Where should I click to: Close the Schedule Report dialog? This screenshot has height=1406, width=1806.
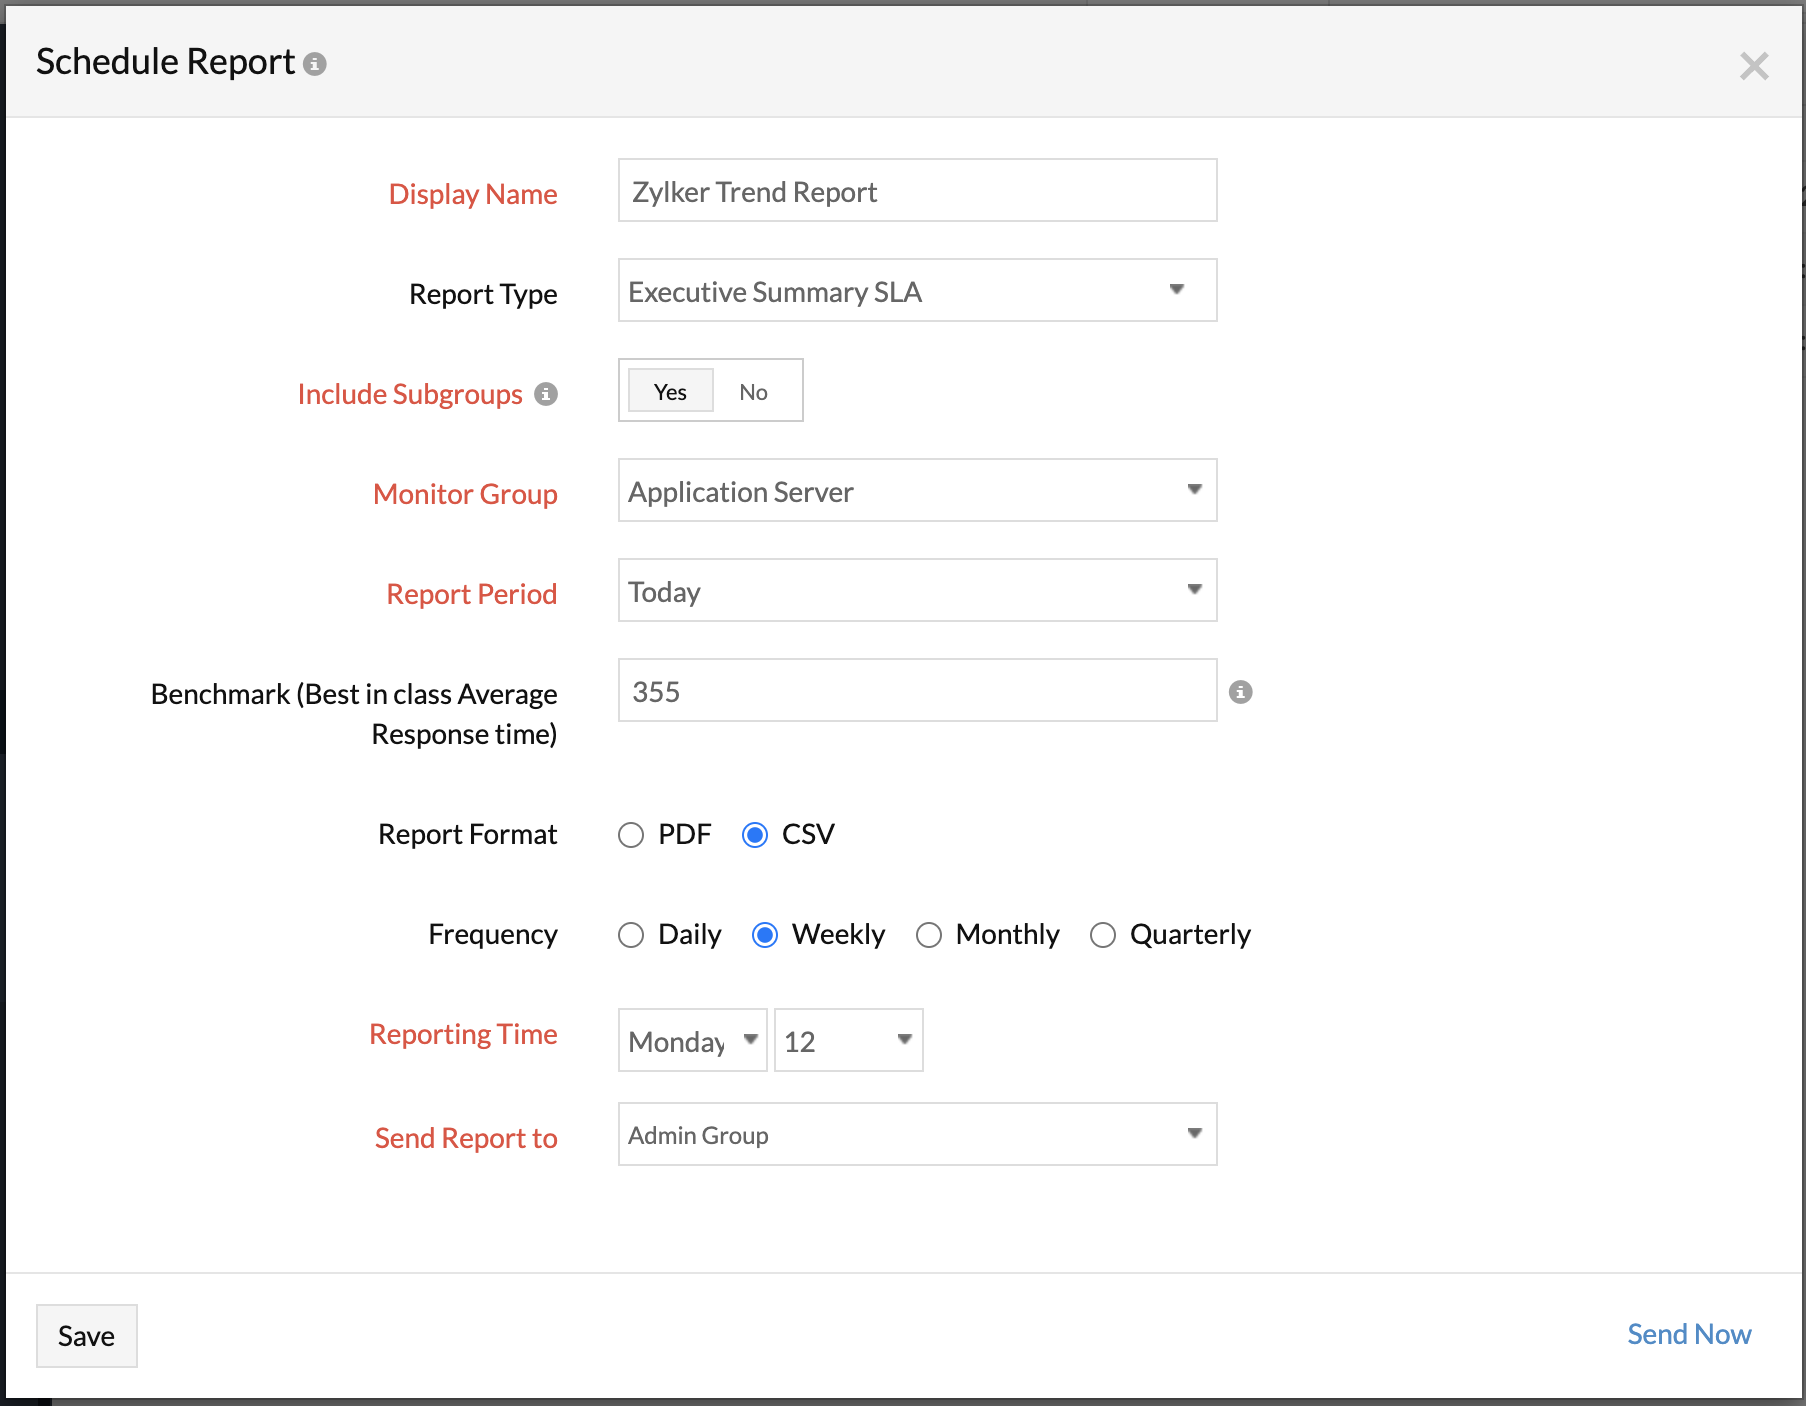(1754, 66)
